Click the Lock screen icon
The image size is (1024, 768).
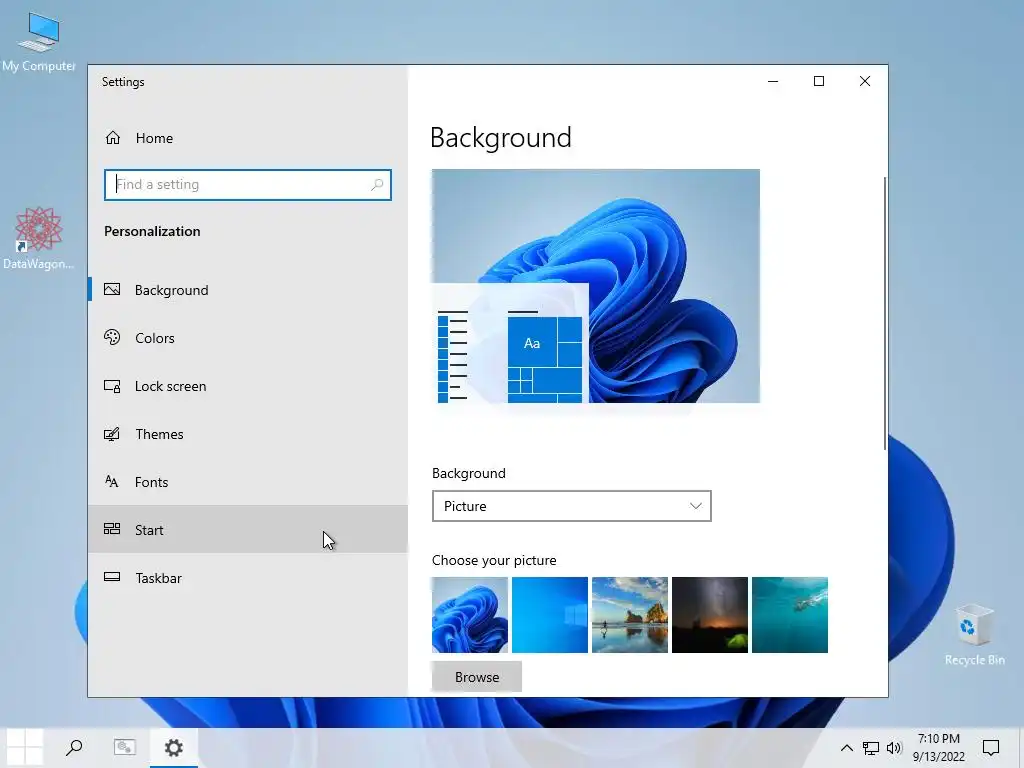click(x=112, y=386)
